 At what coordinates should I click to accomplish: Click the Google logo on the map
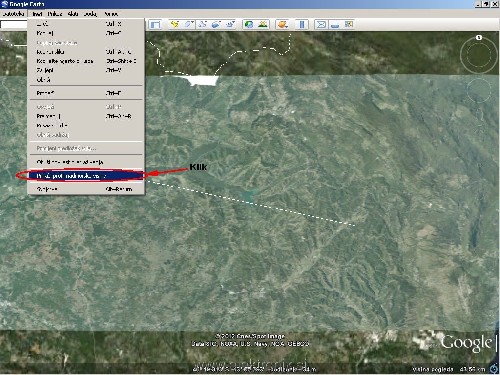click(x=466, y=343)
